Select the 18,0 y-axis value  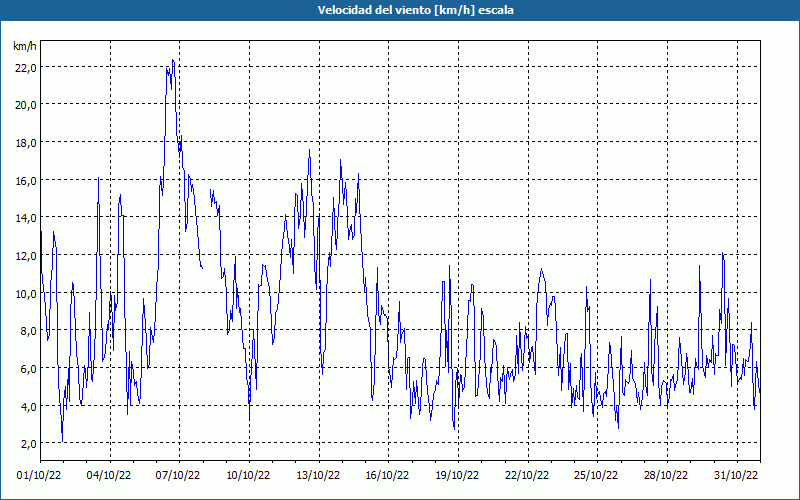[x=26, y=142]
